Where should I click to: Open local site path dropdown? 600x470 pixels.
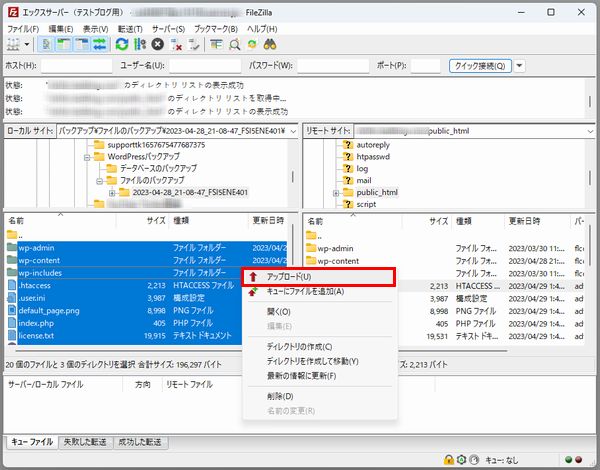(293, 131)
